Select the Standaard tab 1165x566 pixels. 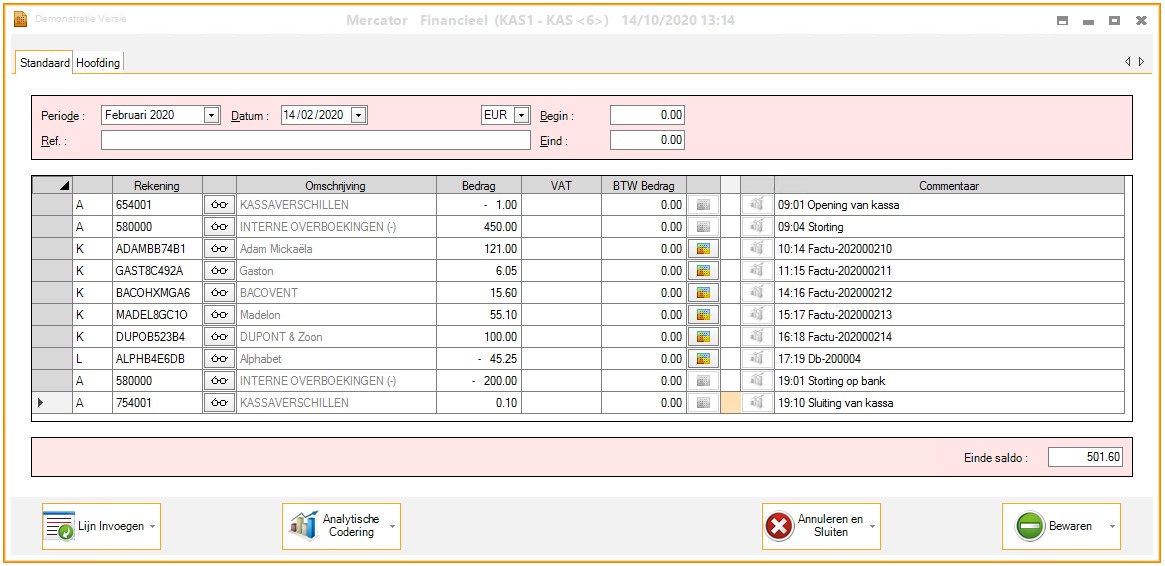click(x=45, y=63)
